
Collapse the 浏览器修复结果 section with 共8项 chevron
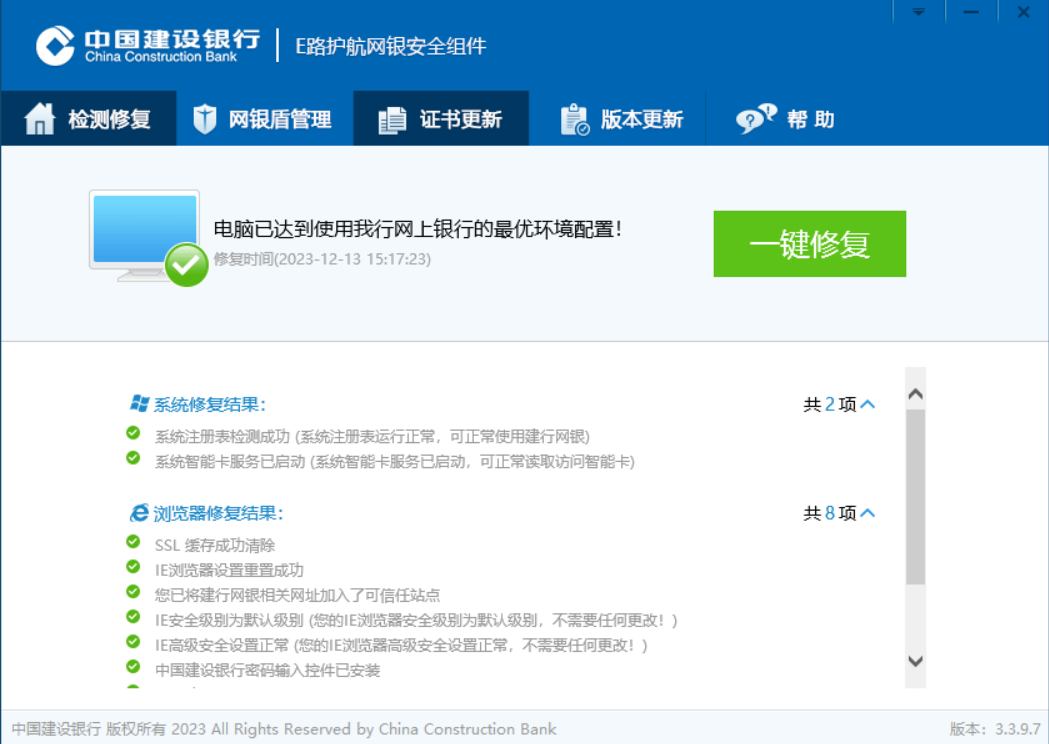(867, 513)
